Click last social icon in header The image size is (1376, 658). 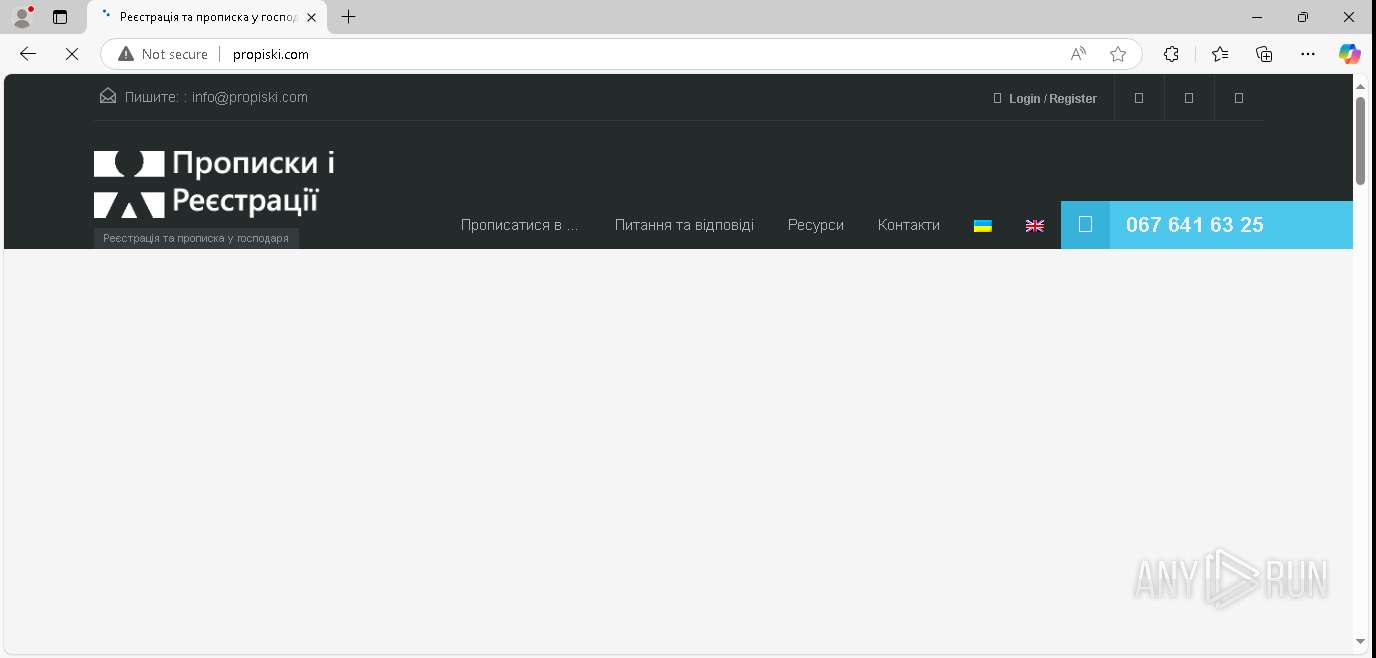1239,98
